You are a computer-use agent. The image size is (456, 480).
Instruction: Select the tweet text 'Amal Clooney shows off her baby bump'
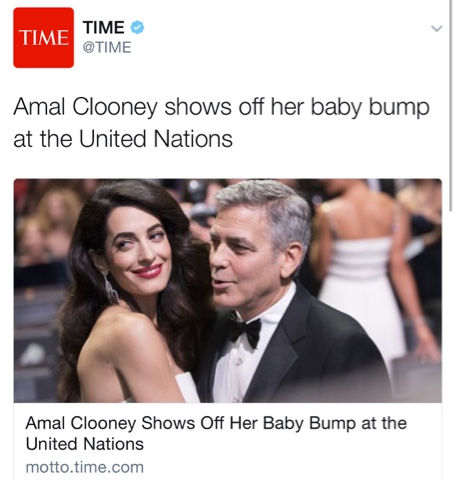pyautogui.click(x=221, y=107)
